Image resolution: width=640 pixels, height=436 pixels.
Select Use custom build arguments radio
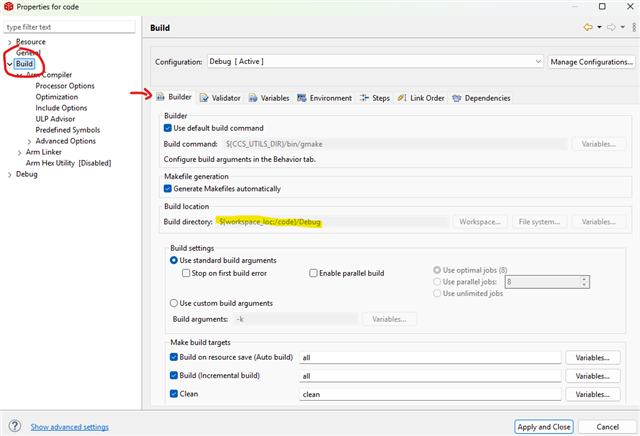[173, 303]
